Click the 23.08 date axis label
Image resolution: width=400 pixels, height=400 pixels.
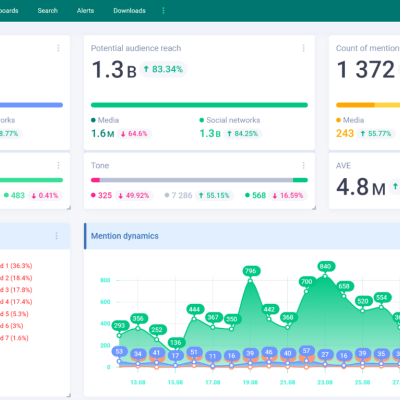325,382
